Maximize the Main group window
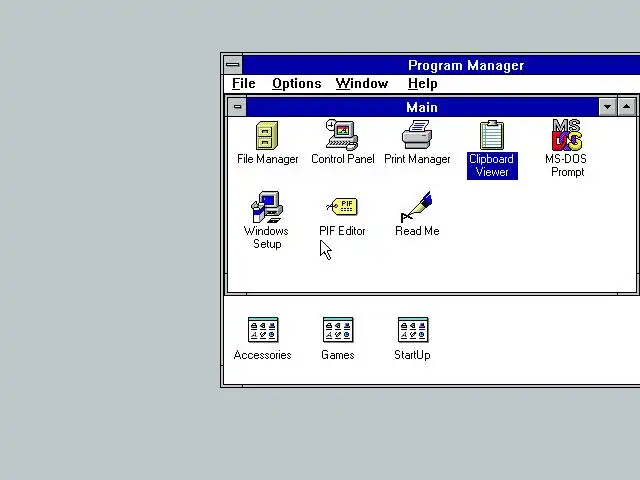 coord(627,107)
